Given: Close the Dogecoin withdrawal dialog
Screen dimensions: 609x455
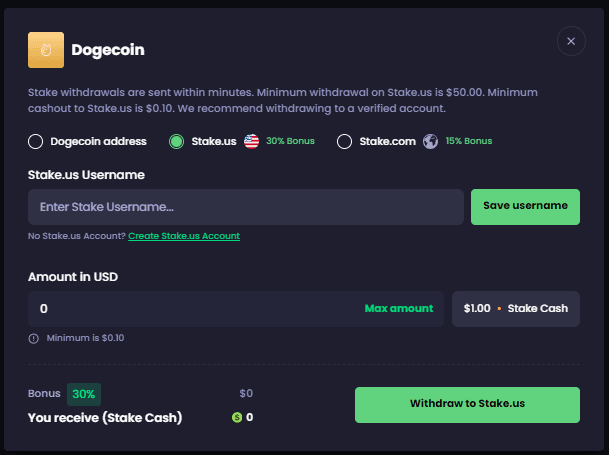Looking at the screenshot, I should coord(571,41).
